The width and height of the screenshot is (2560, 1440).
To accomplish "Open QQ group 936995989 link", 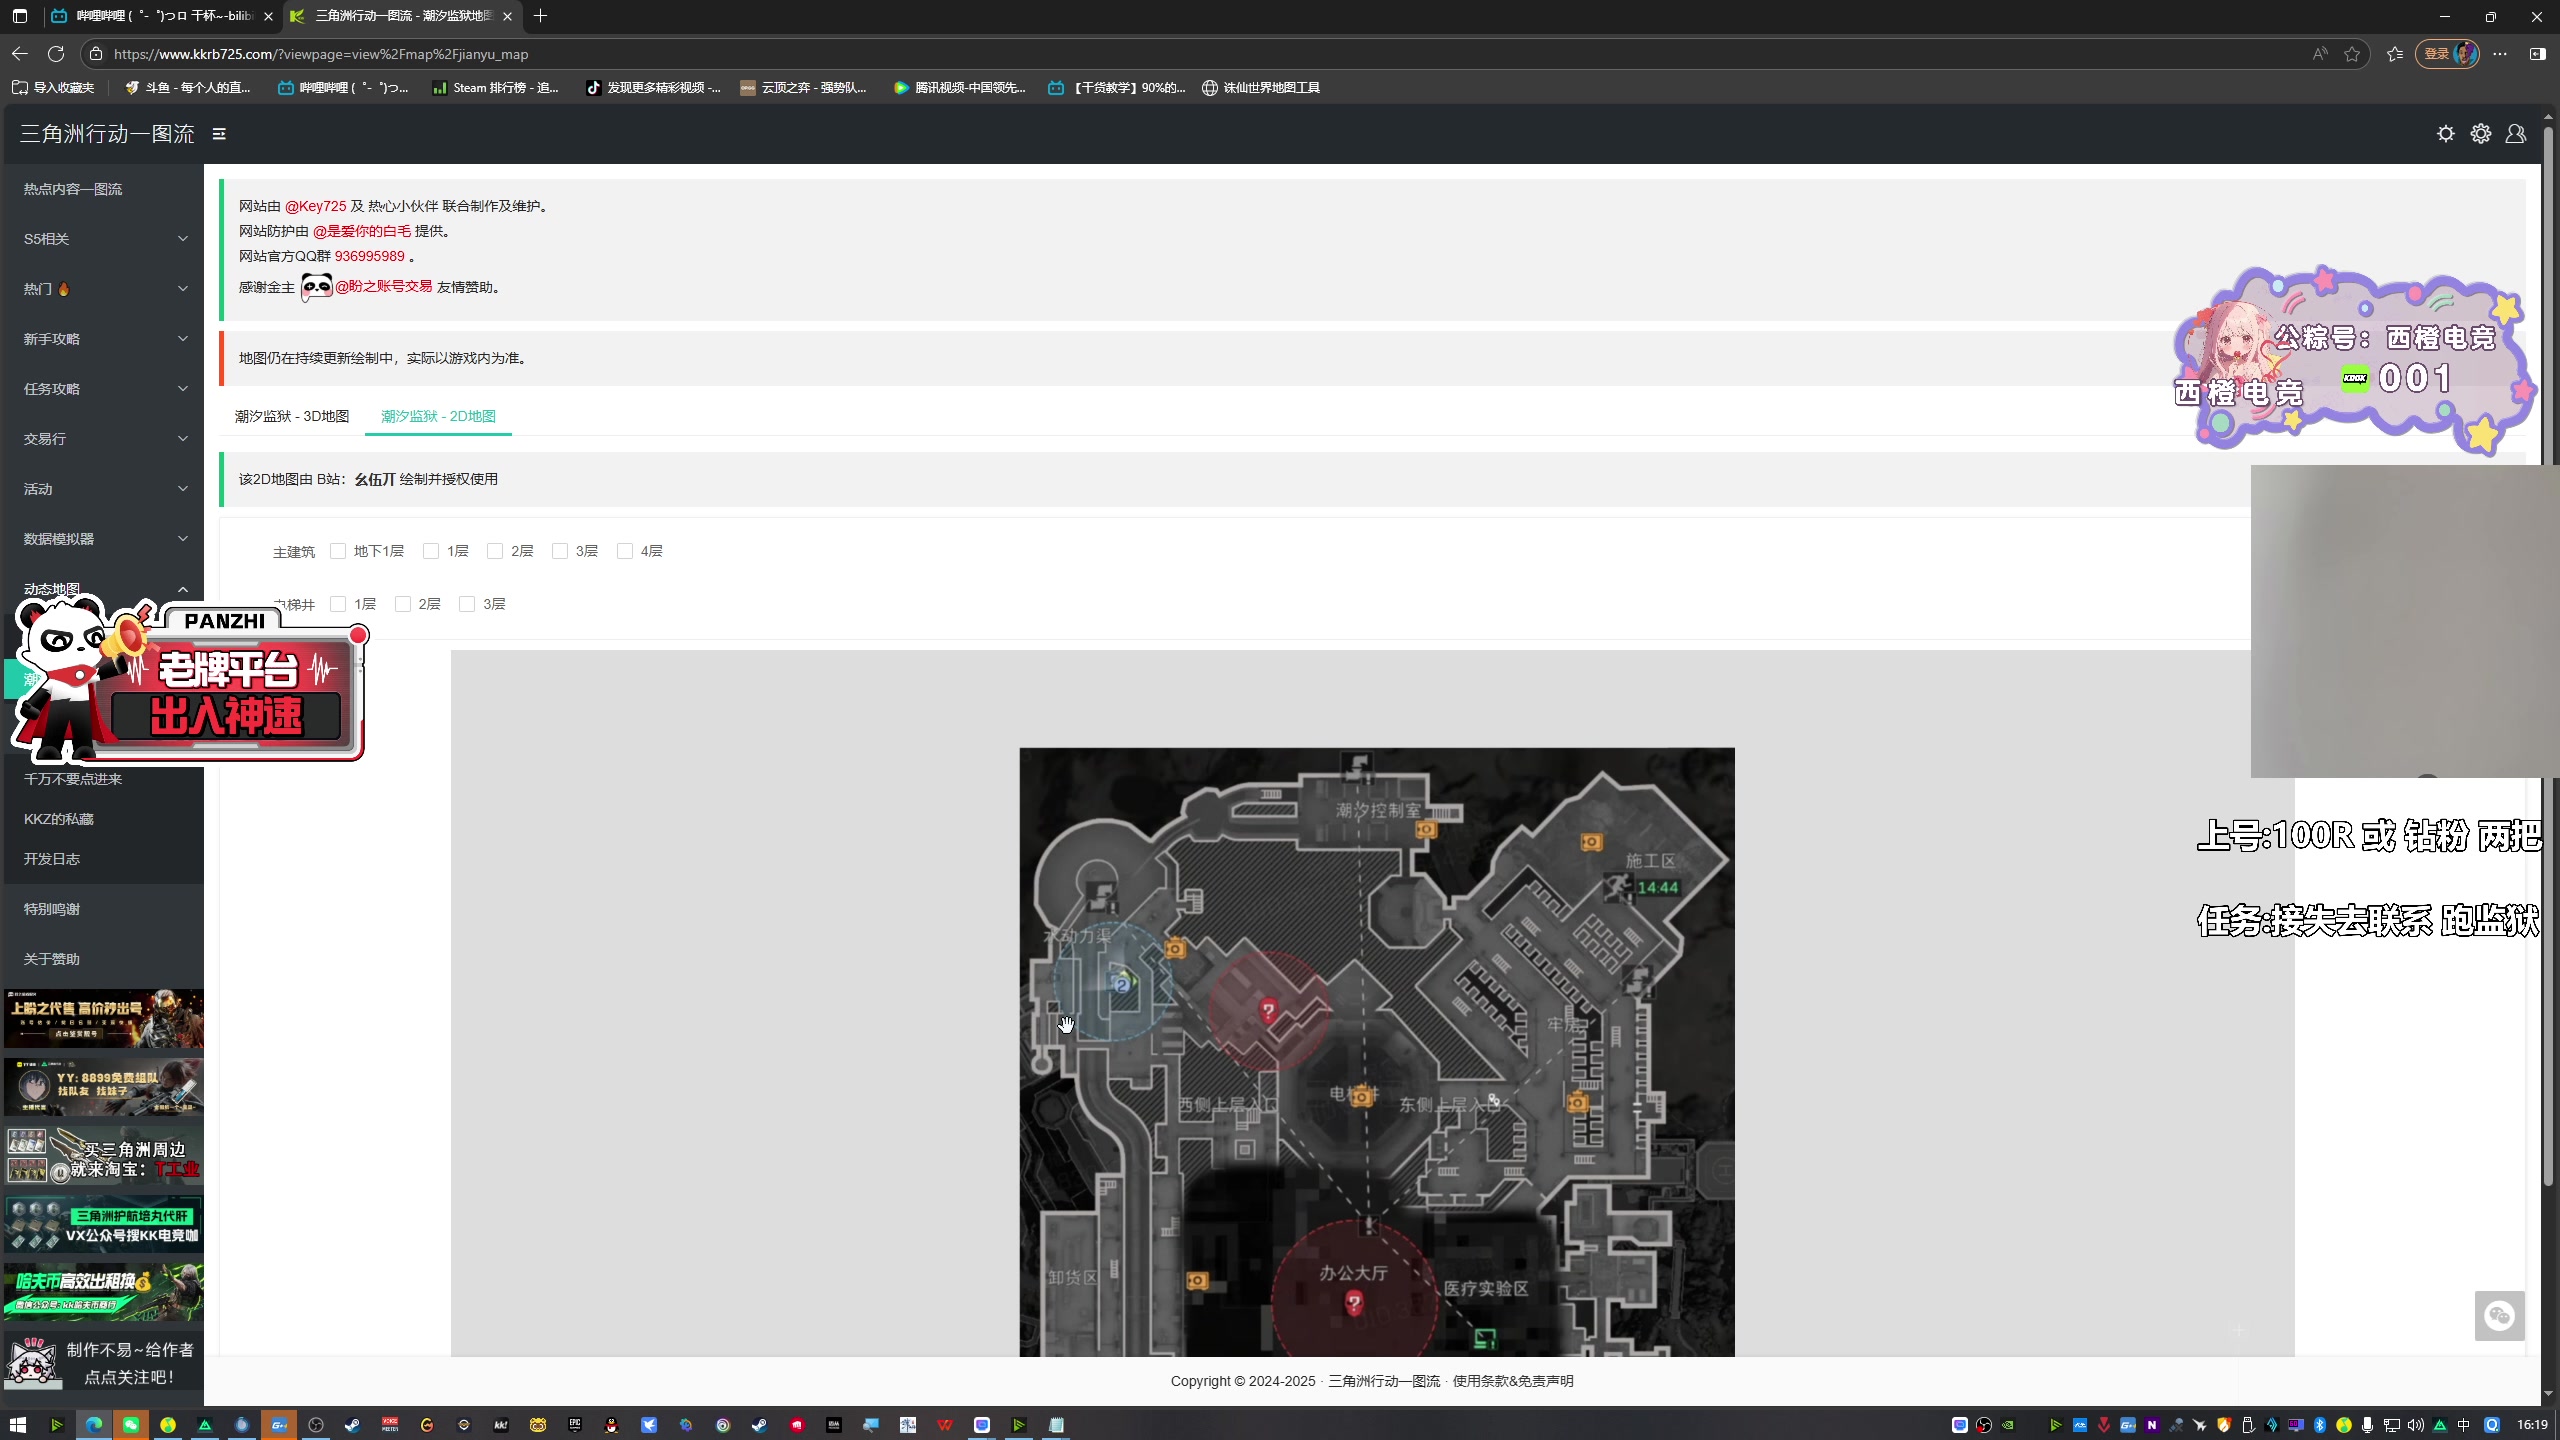I will click(x=369, y=256).
